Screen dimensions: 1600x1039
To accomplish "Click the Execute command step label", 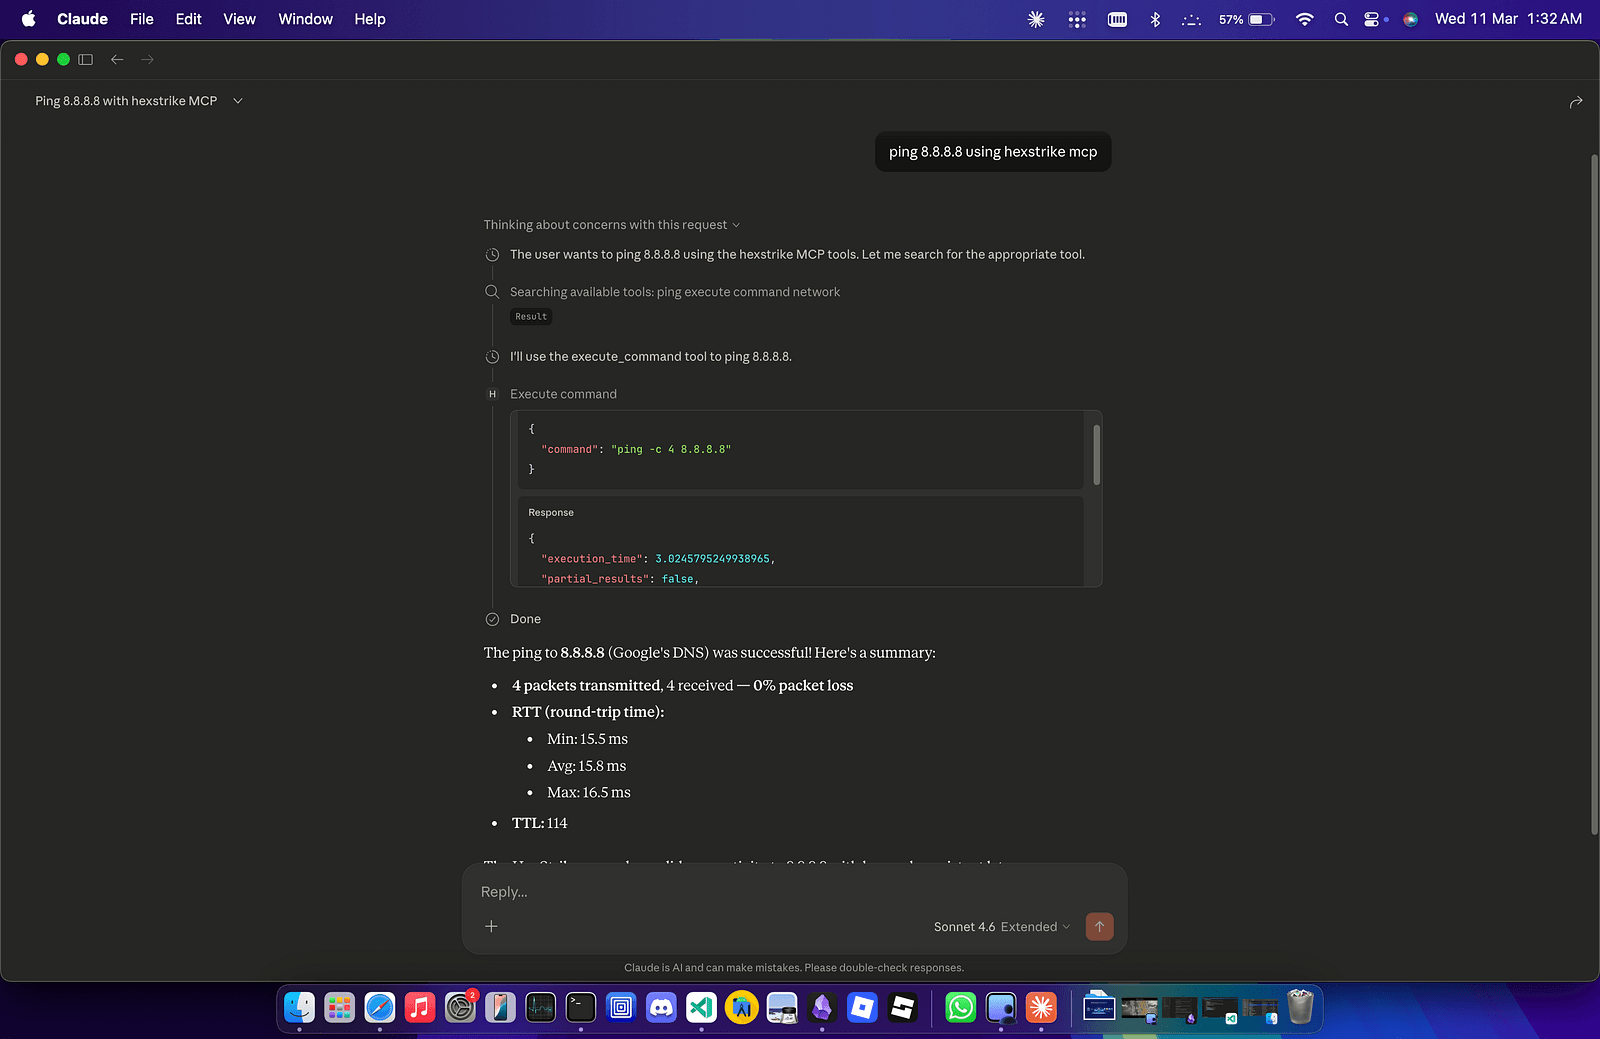I will click(x=563, y=394).
